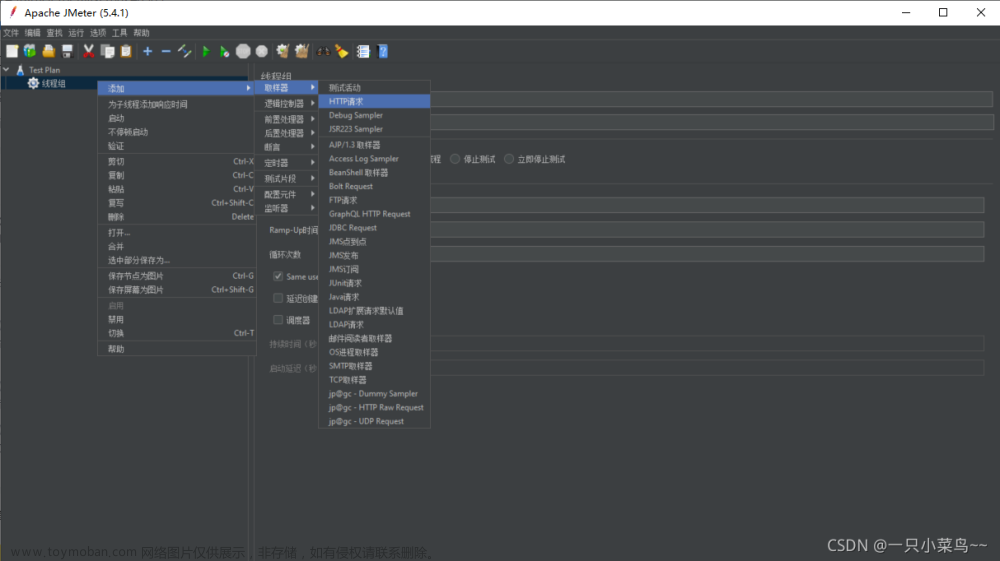Click the New test plan icon

pyautogui.click(x=11, y=51)
